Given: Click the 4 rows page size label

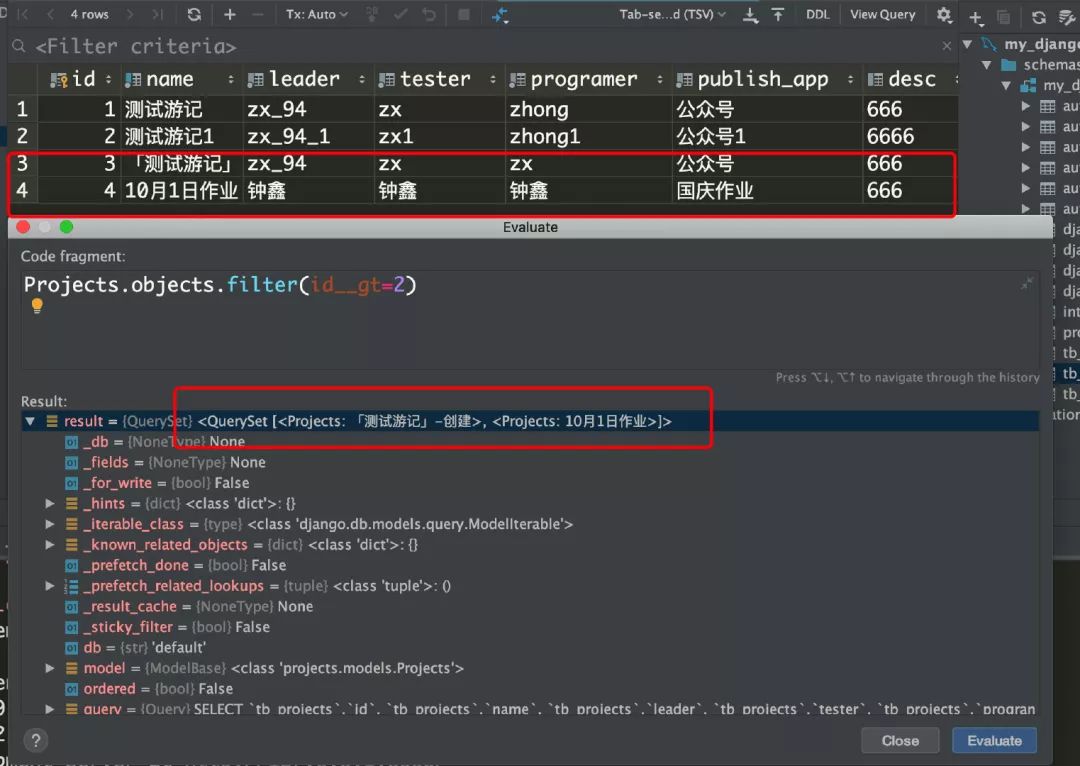Looking at the screenshot, I should click(90, 14).
